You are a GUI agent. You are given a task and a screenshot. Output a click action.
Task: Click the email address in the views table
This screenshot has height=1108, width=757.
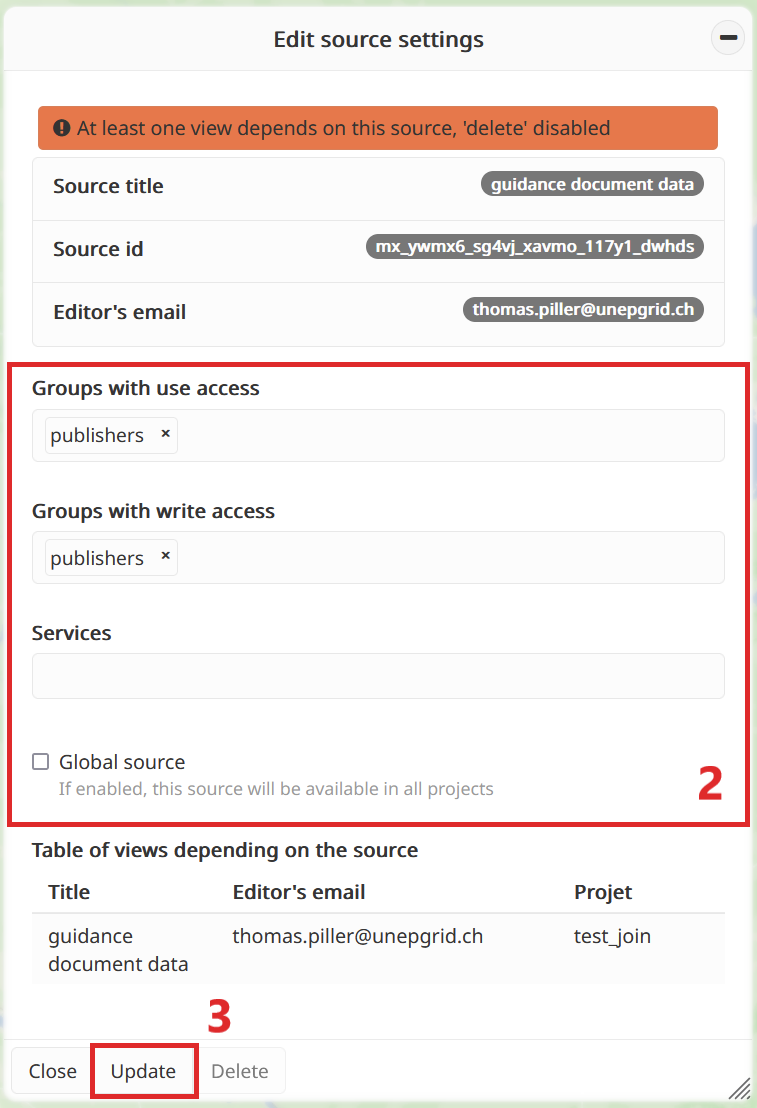pyautogui.click(x=357, y=937)
